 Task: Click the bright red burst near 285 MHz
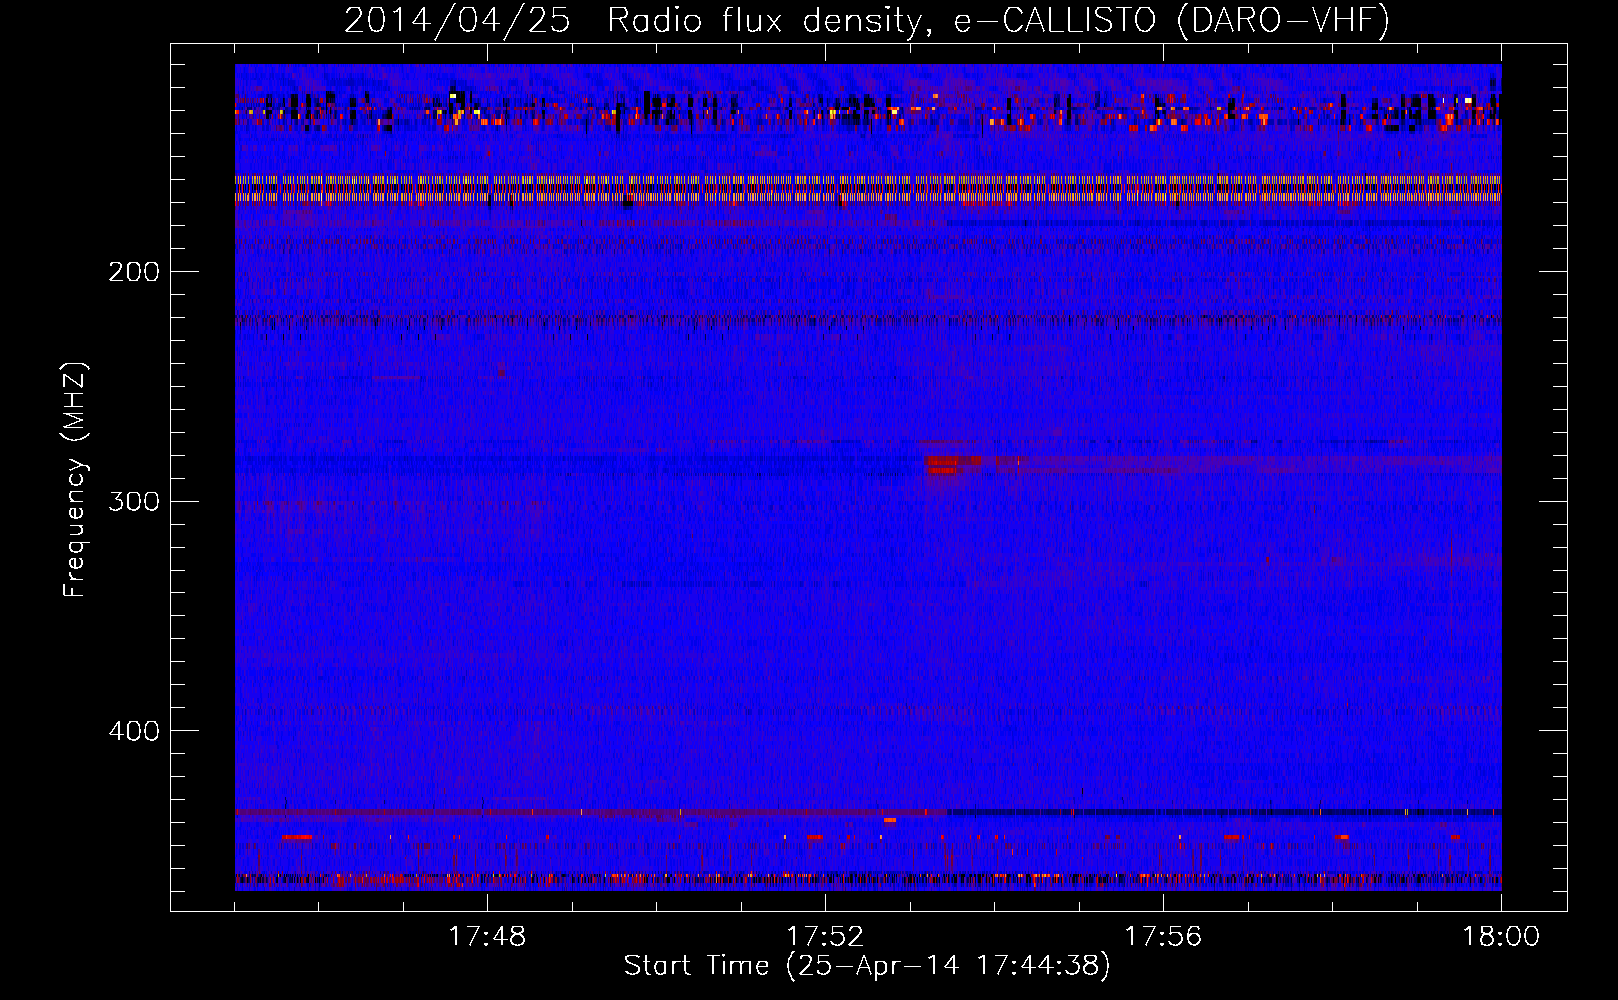tap(952, 463)
